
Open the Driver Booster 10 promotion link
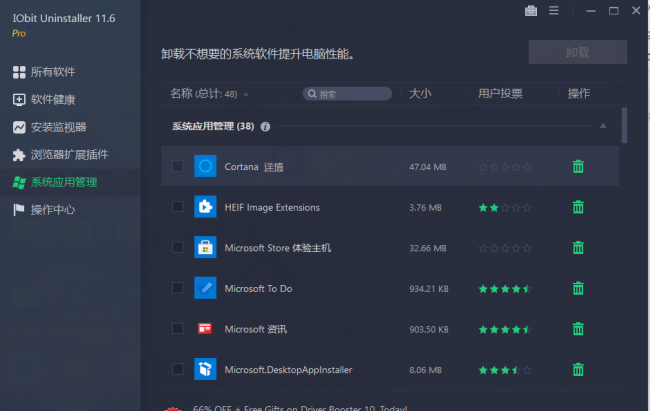click(300, 408)
